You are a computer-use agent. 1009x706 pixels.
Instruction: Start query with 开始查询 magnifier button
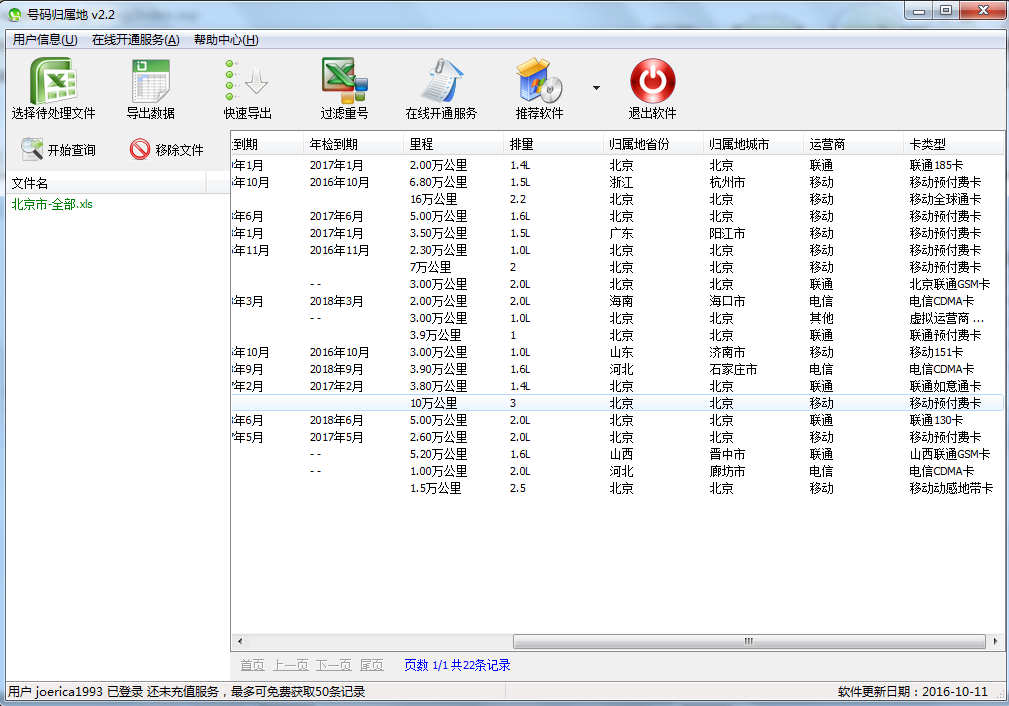pyautogui.click(x=59, y=150)
